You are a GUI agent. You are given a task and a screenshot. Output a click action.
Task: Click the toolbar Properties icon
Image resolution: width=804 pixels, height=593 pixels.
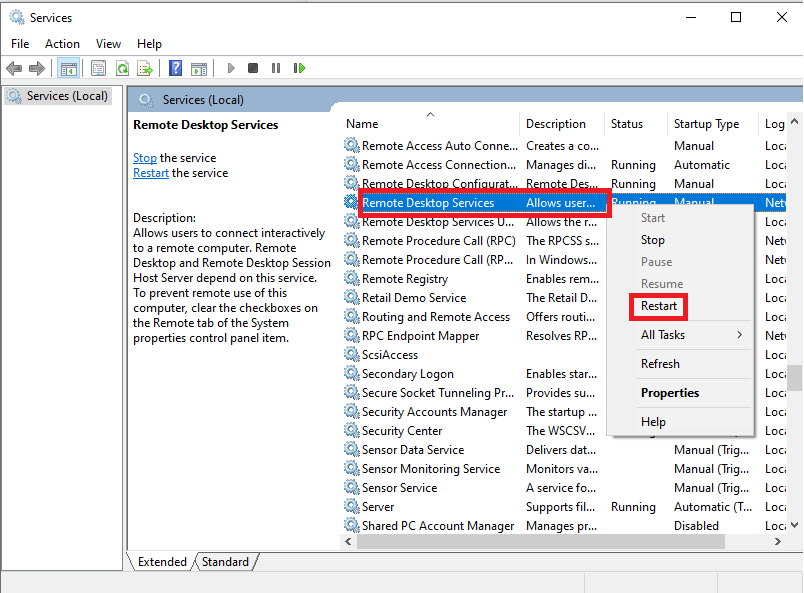(98, 68)
